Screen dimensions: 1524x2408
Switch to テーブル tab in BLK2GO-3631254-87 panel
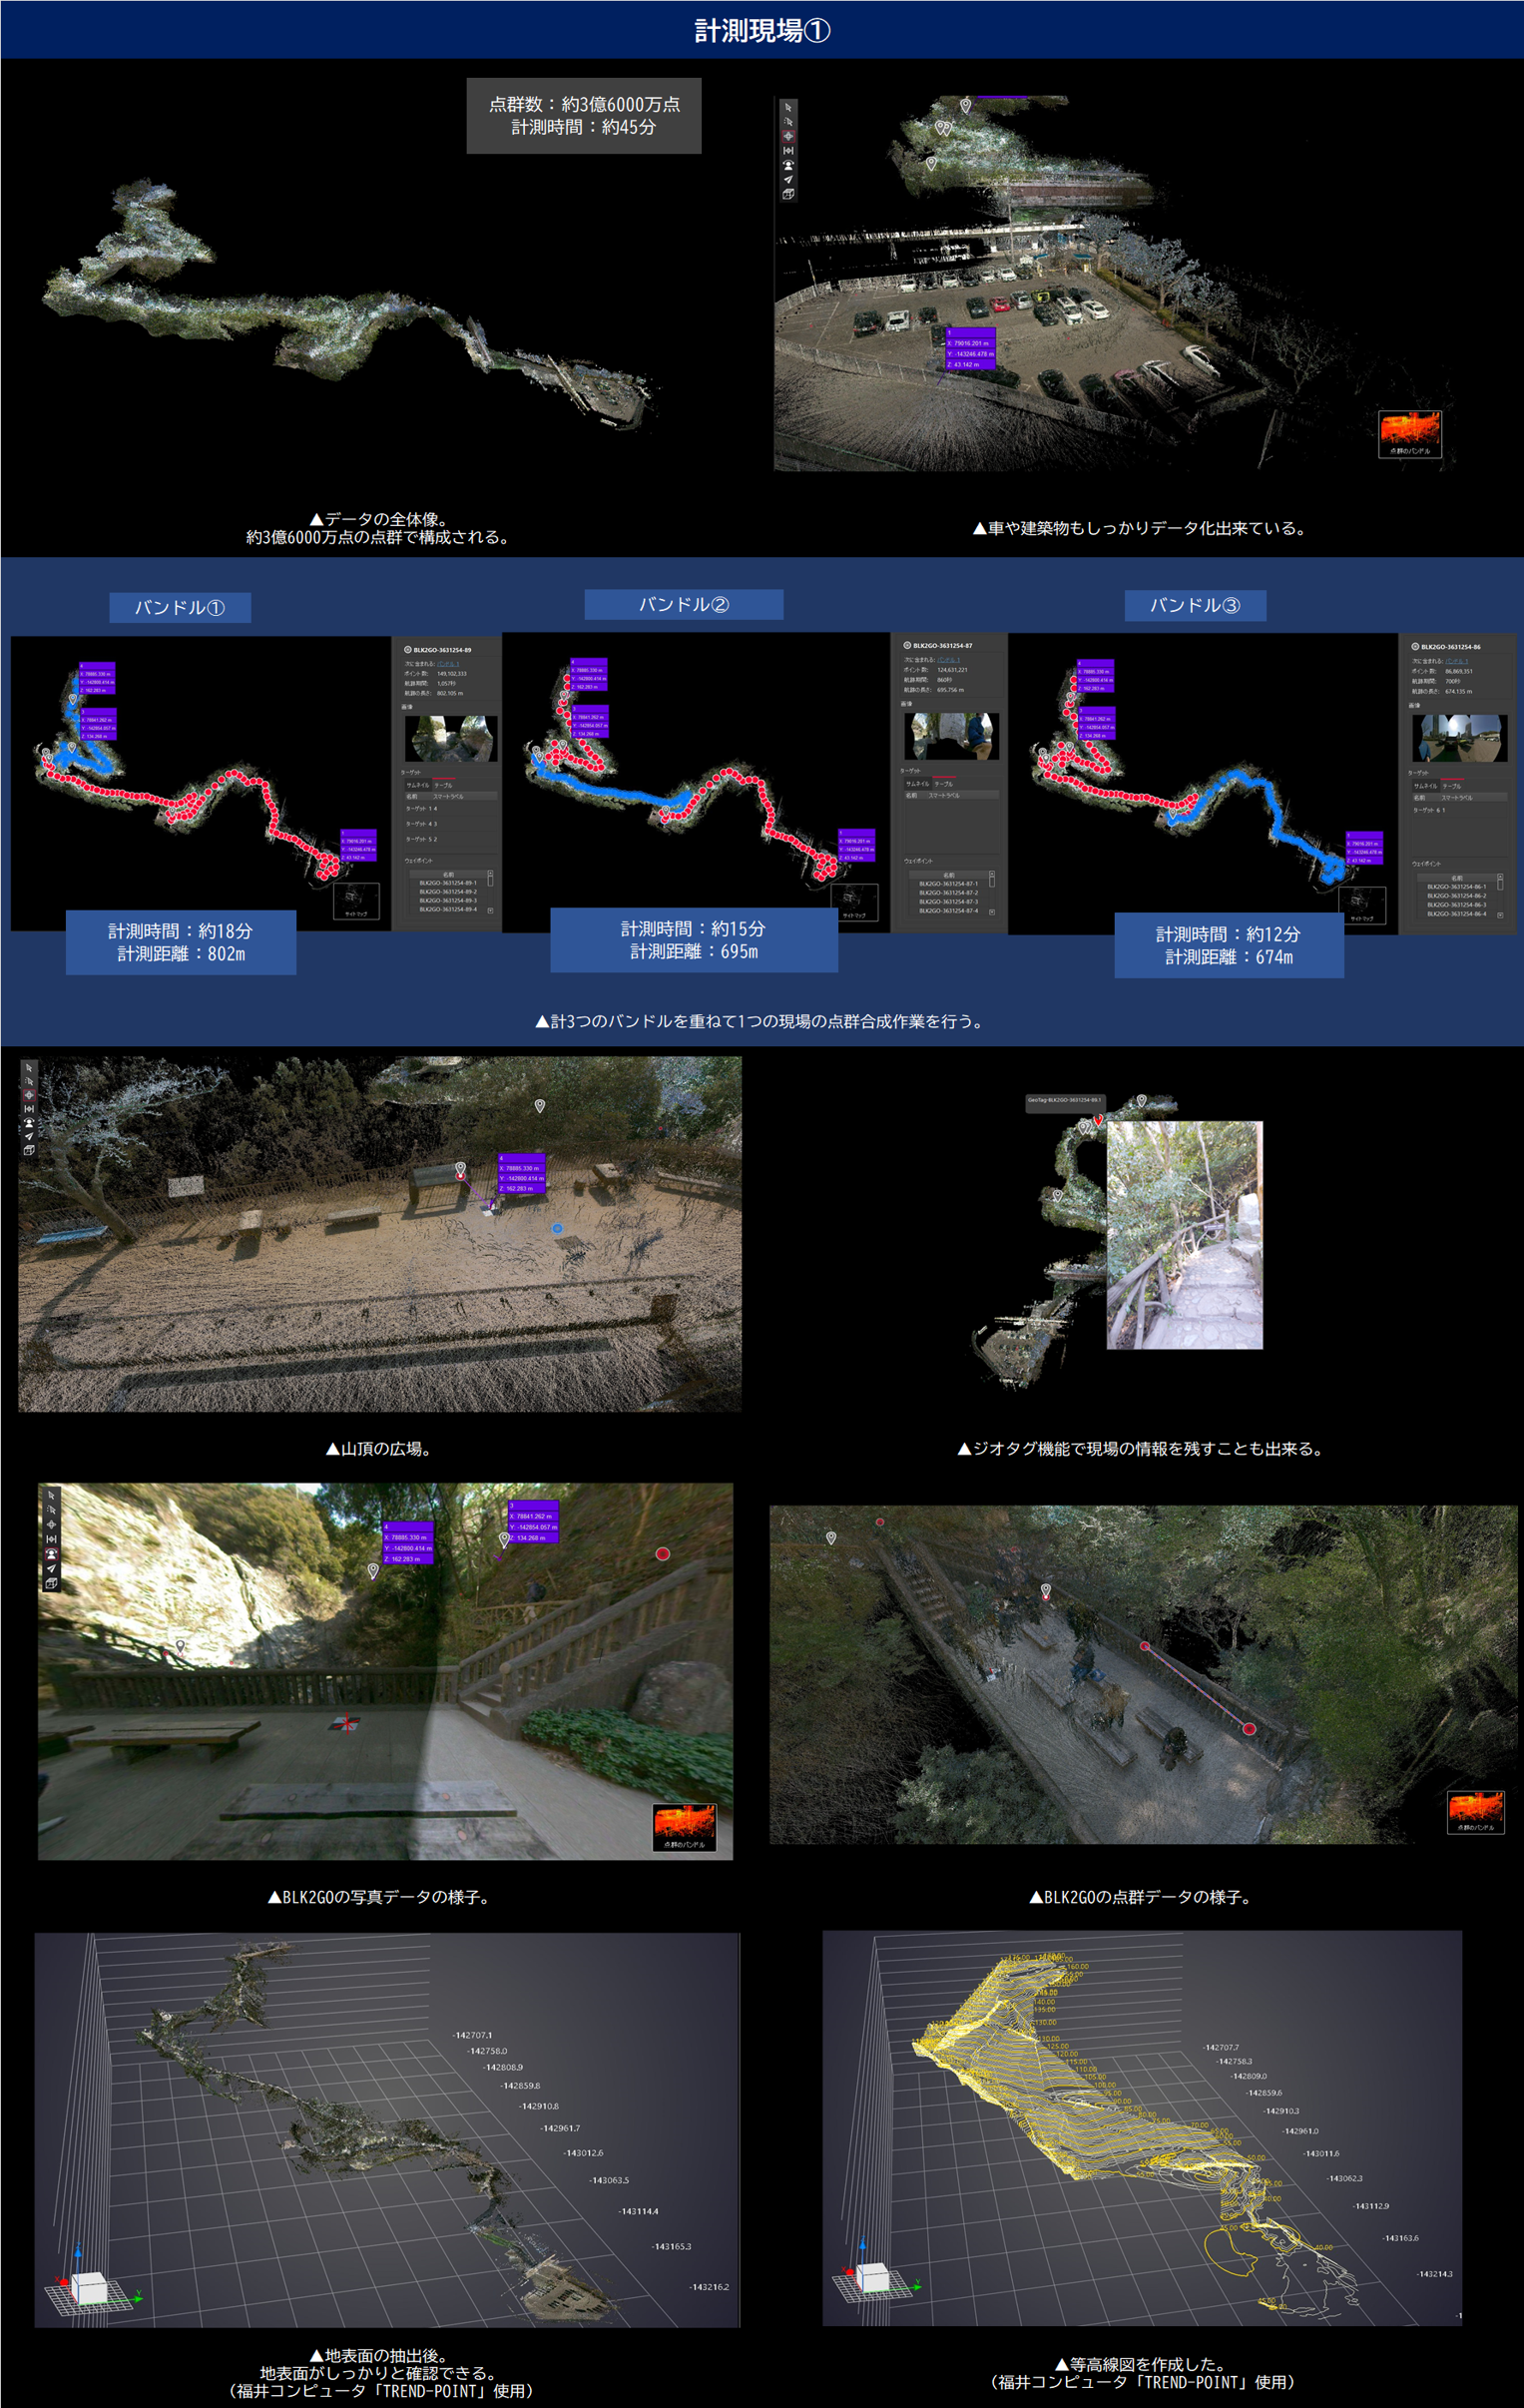945,784
